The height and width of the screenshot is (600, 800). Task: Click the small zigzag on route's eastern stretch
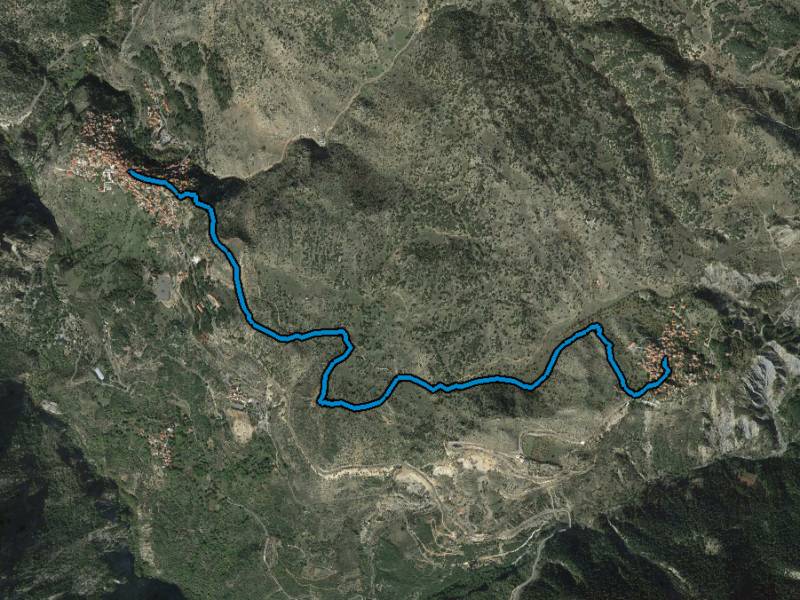coord(440,387)
